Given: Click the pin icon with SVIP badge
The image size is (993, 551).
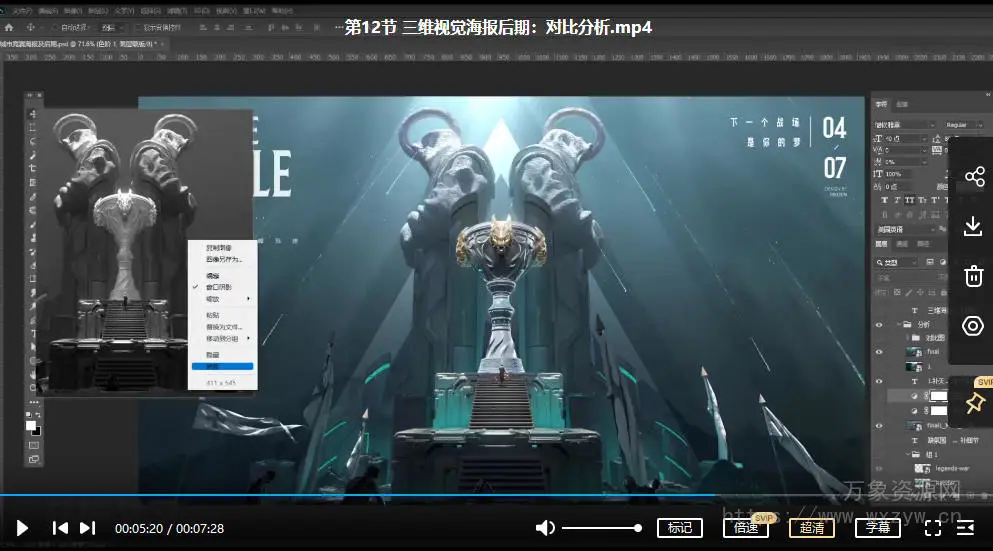Looking at the screenshot, I should tap(973, 403).
